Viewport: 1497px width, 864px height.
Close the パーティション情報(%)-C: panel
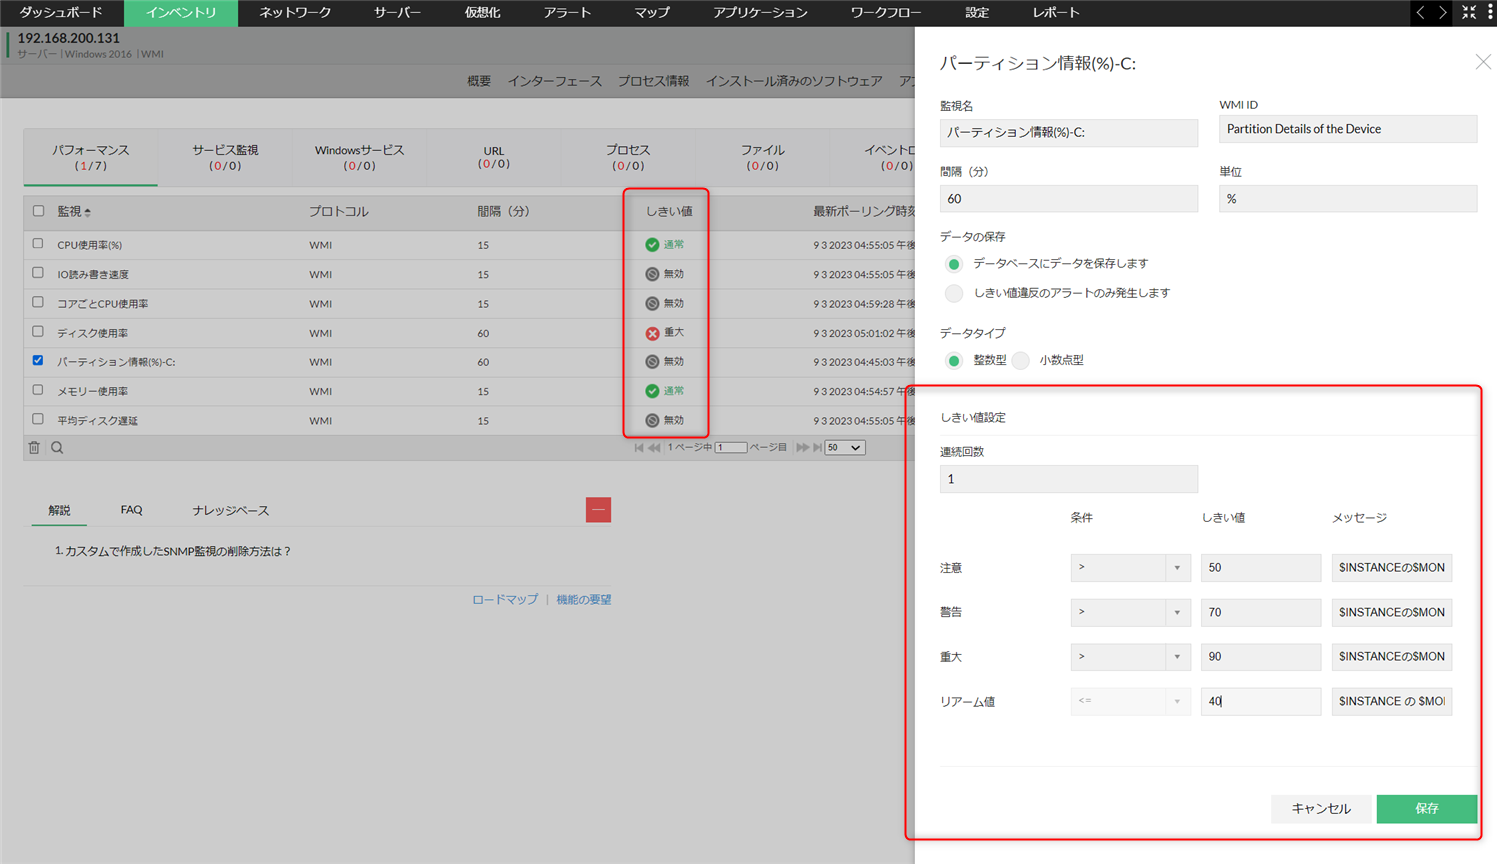[x=1483, y=62]
